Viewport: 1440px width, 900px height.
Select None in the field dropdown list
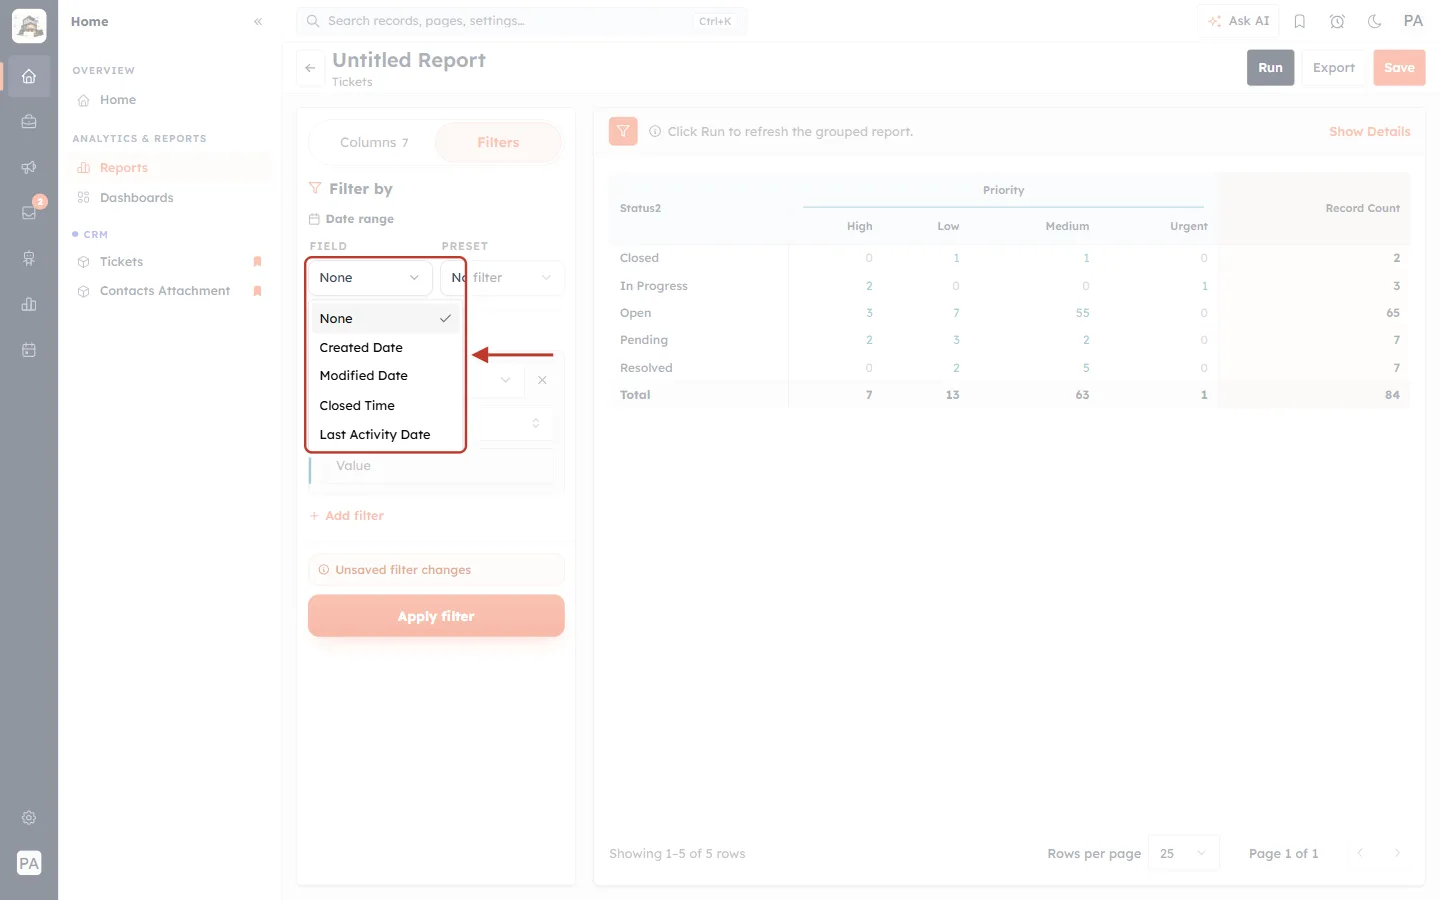click(385, 318)
